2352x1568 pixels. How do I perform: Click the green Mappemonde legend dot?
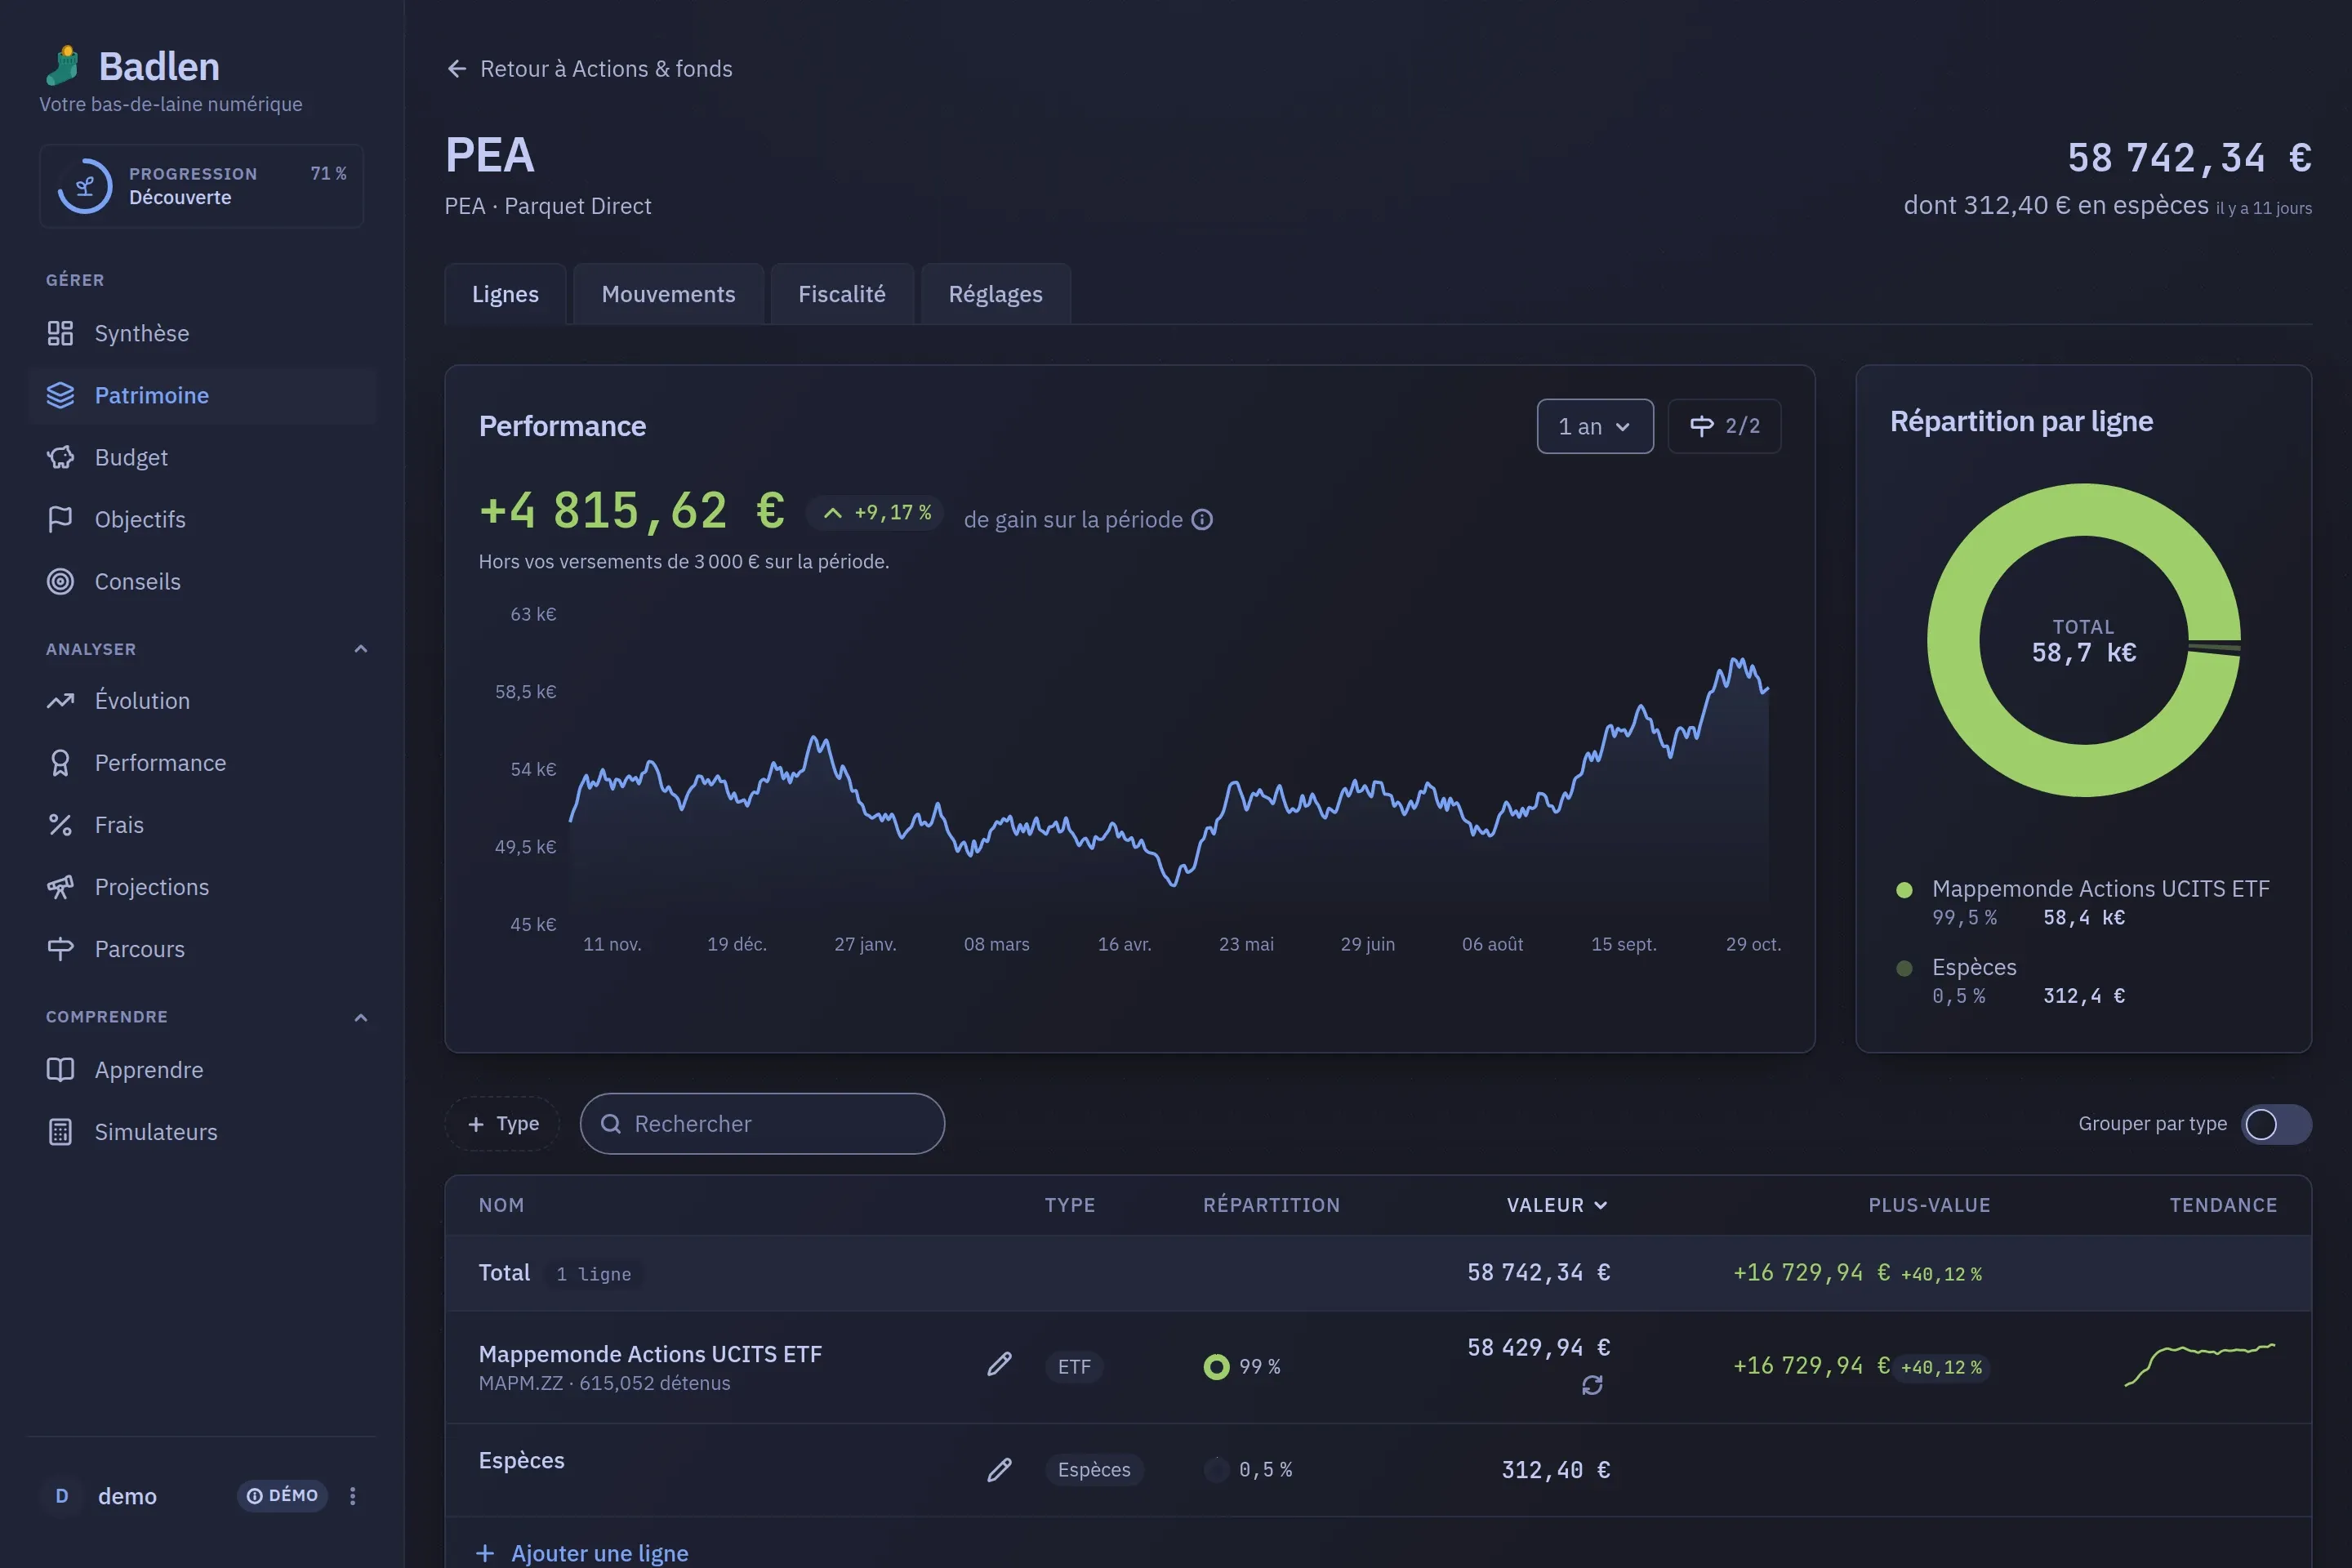pyautogui.click(x=1904, y=890)
